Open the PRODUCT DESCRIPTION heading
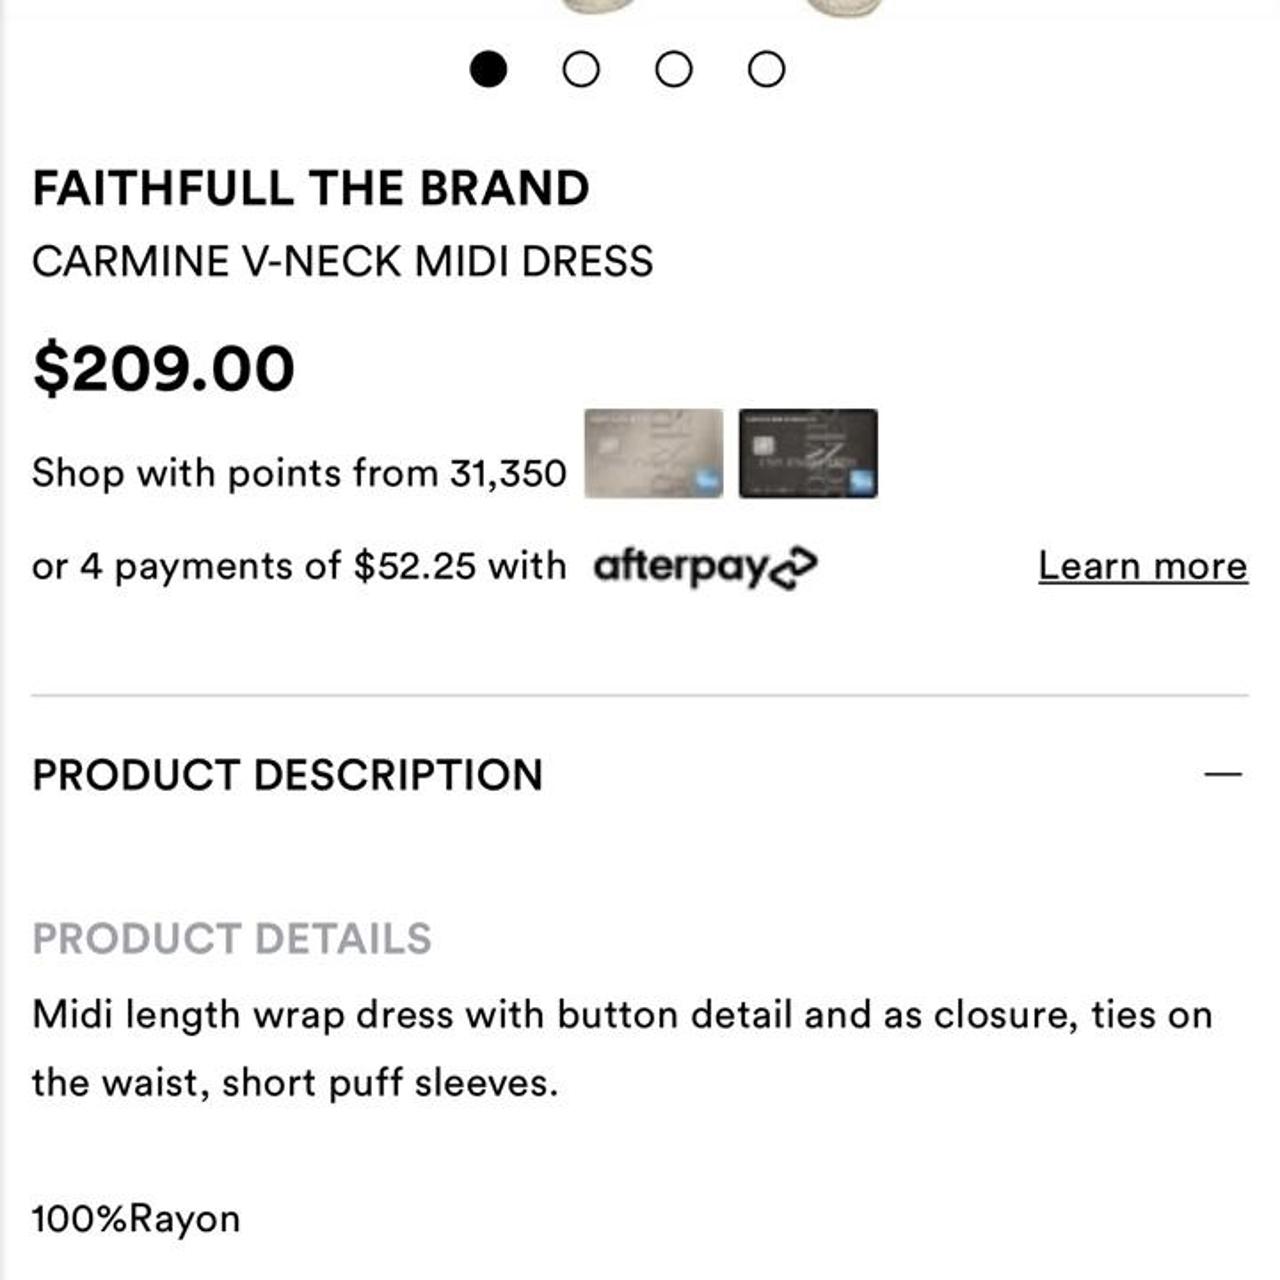This screenshot has height=1280, width=1280. tap(288, 775)
